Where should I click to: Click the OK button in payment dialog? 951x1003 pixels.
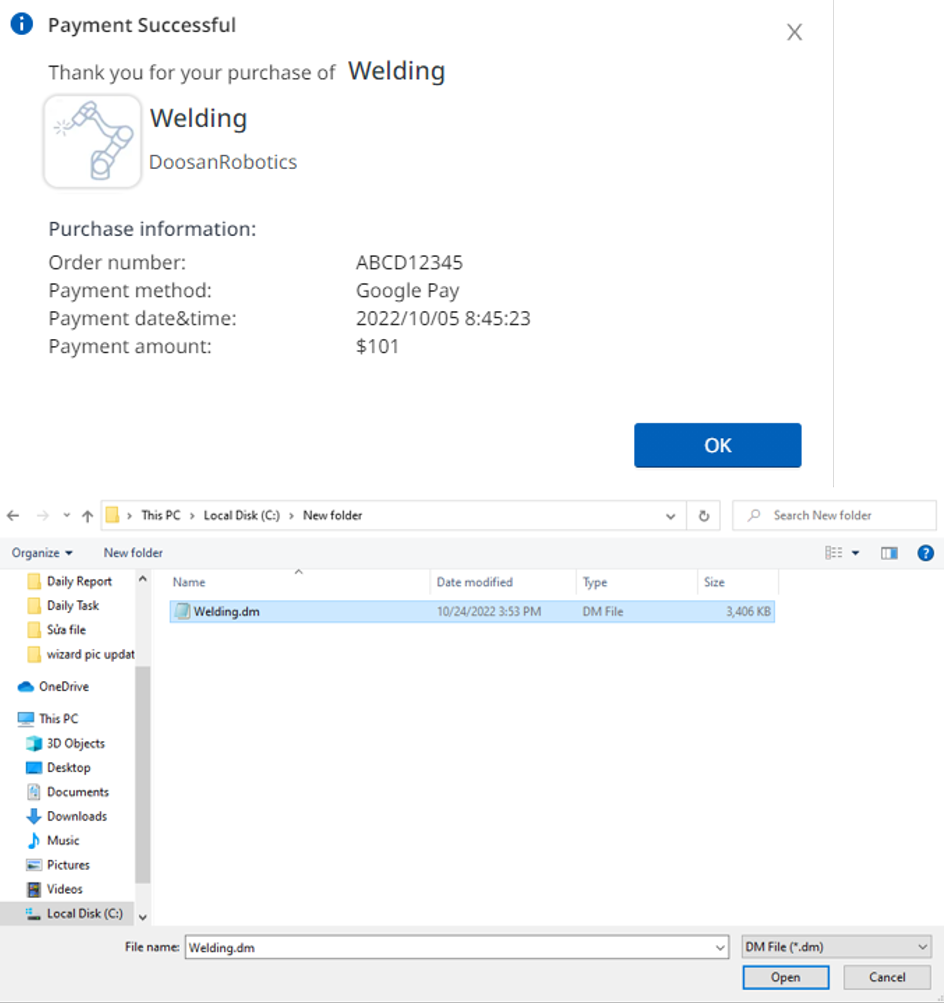point(717,445)
